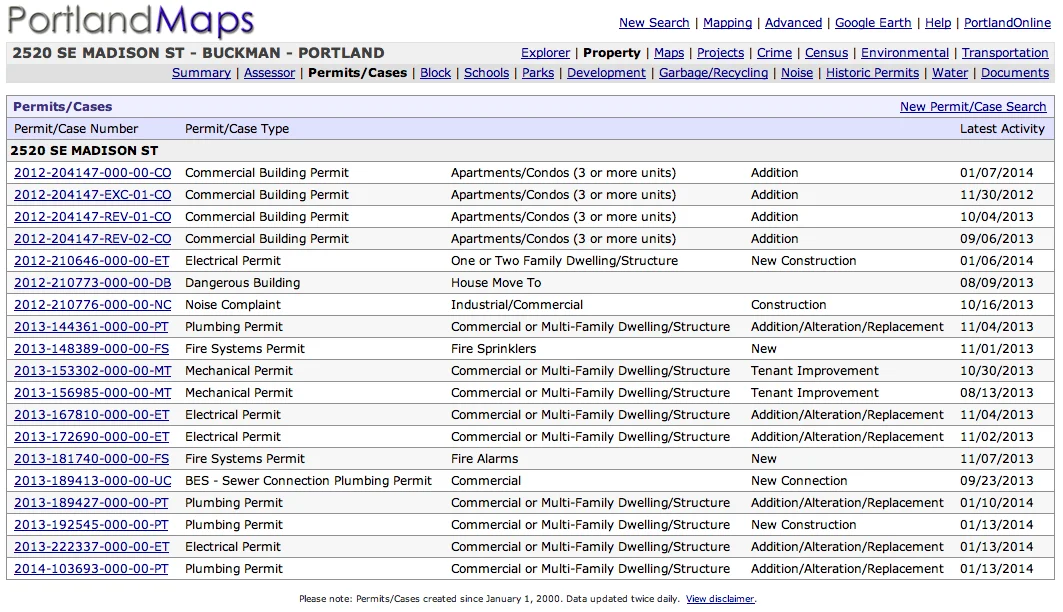Open the Transportation tab
Image resolution: width=1063 pixels, height=612 pixels.
(x=1005, y=52)
